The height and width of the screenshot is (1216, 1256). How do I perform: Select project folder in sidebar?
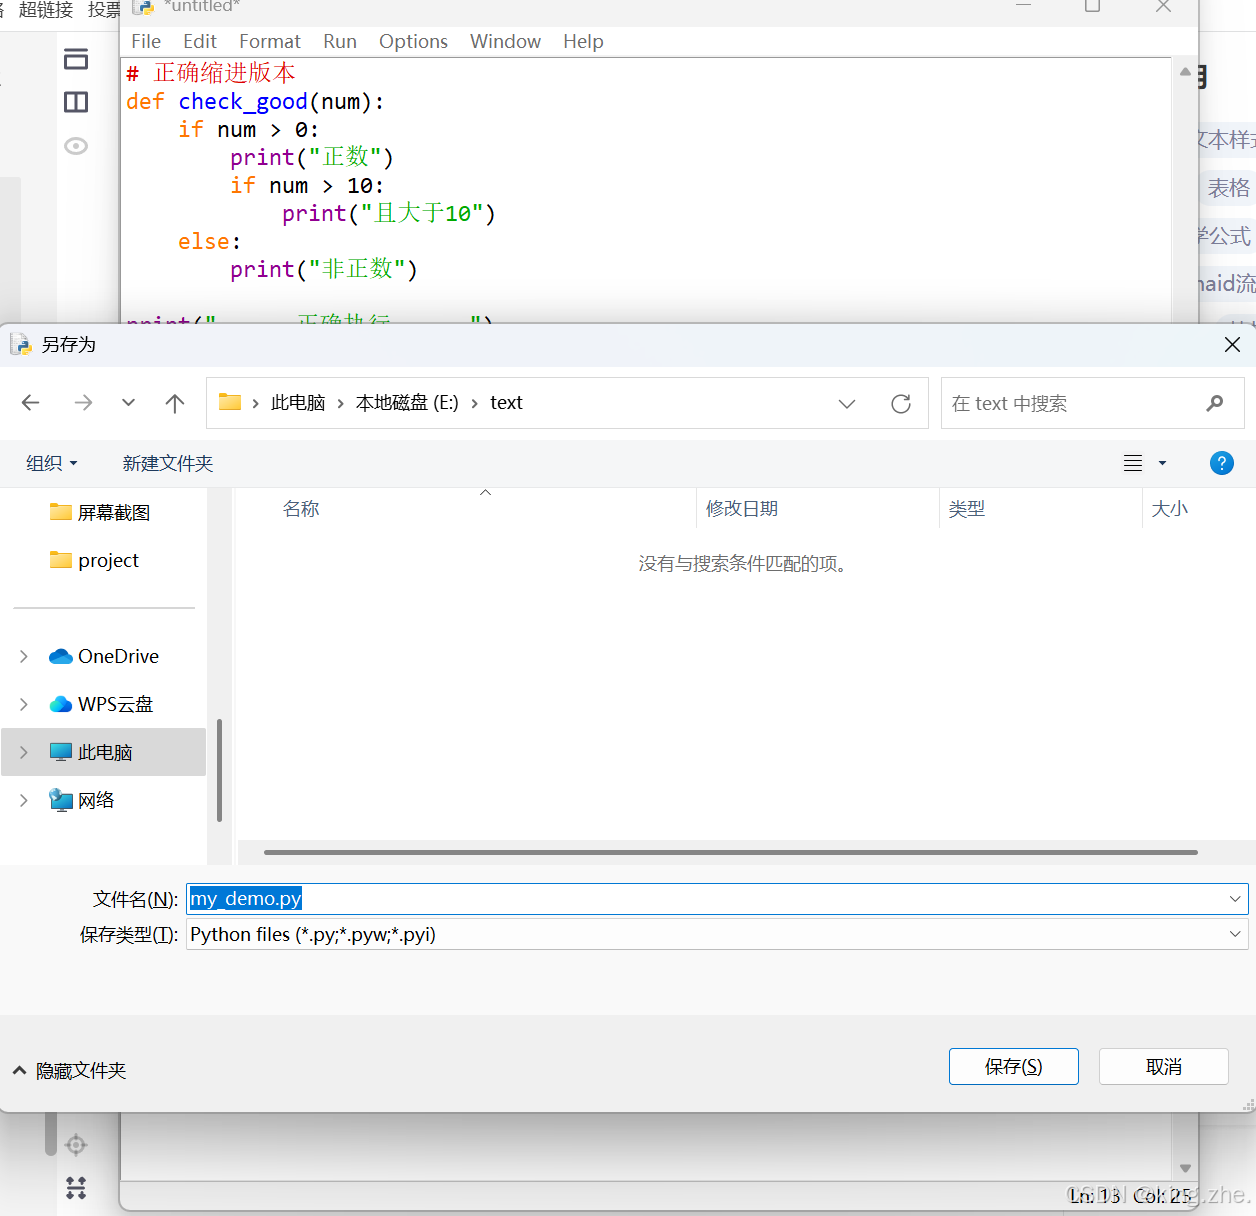(95, 560)
